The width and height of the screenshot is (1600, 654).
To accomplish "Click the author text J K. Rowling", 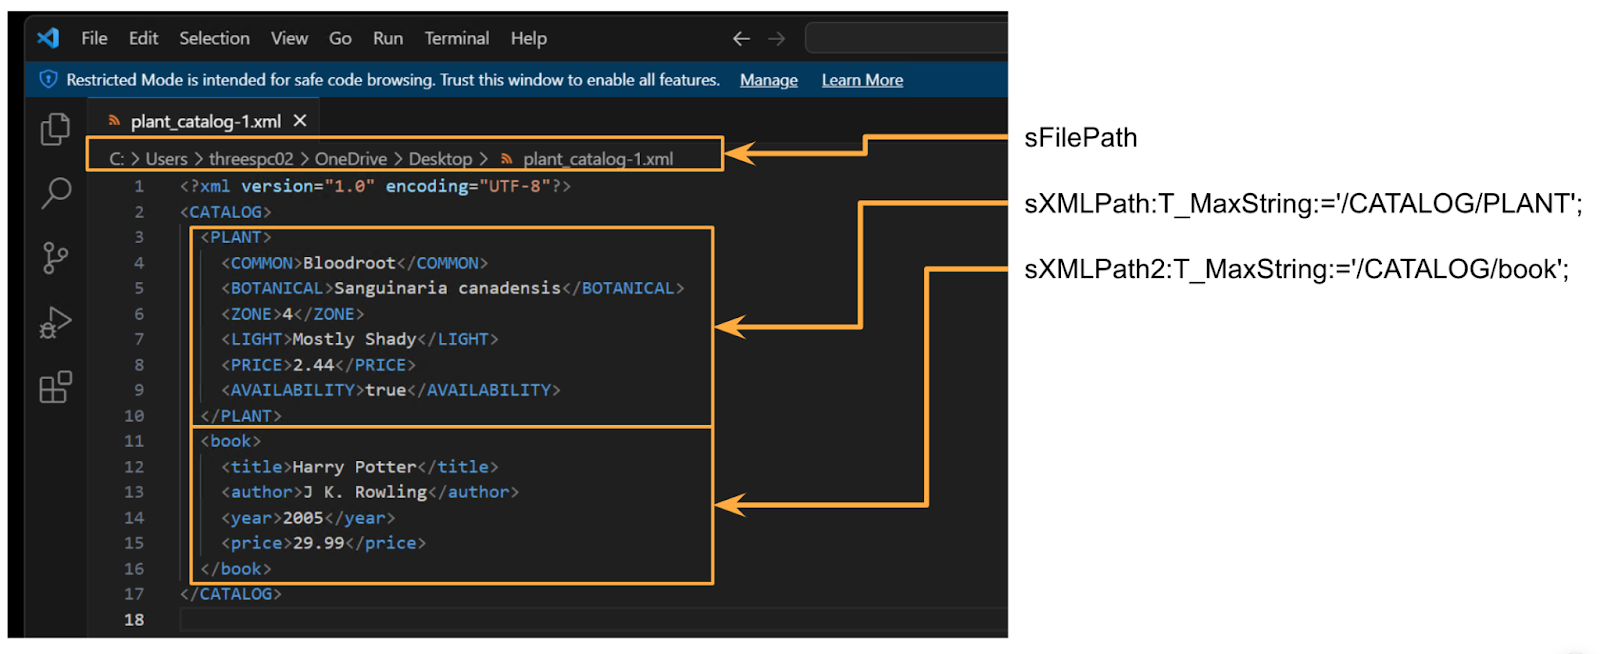I will tap(365, 492).
